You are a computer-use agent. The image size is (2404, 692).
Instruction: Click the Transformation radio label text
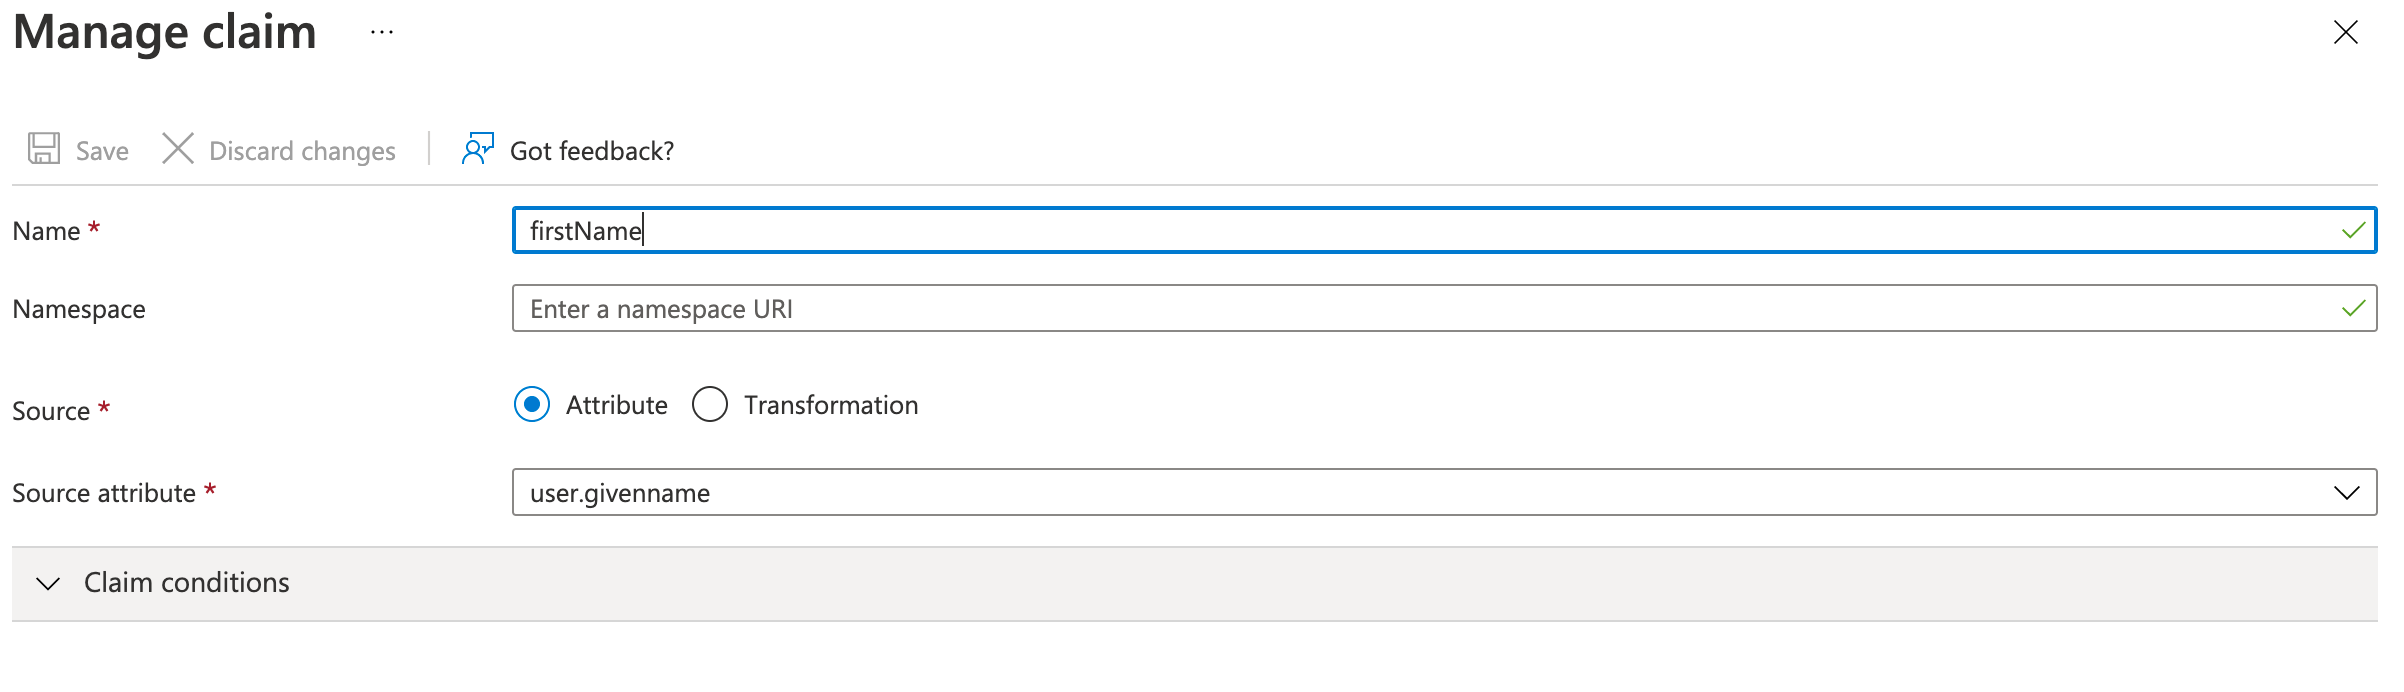tap(831, 405)
